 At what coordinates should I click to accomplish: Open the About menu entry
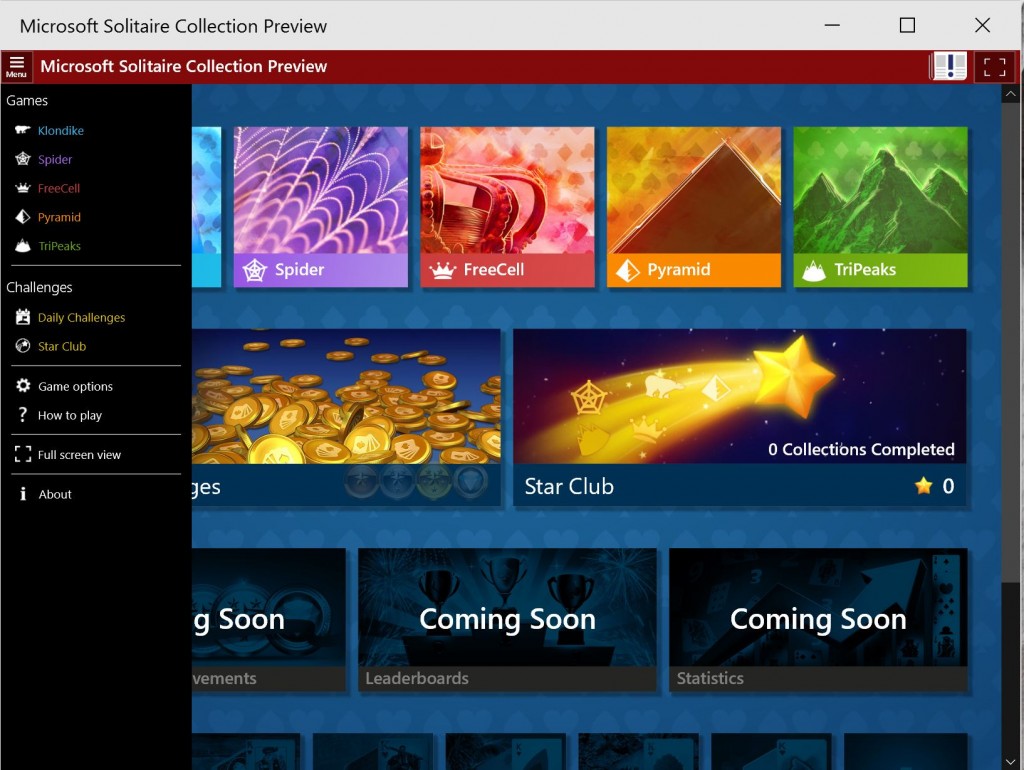55,494
